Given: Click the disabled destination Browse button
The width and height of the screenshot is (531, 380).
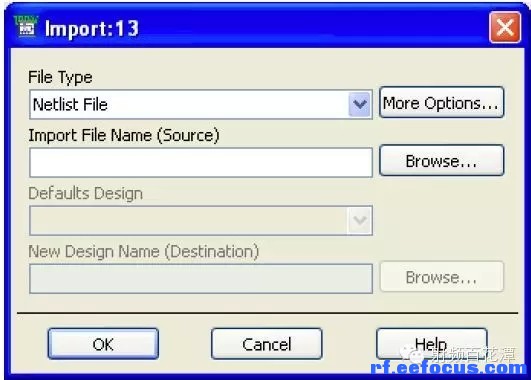Looking at the screenshot, I should tap(442, 277).
